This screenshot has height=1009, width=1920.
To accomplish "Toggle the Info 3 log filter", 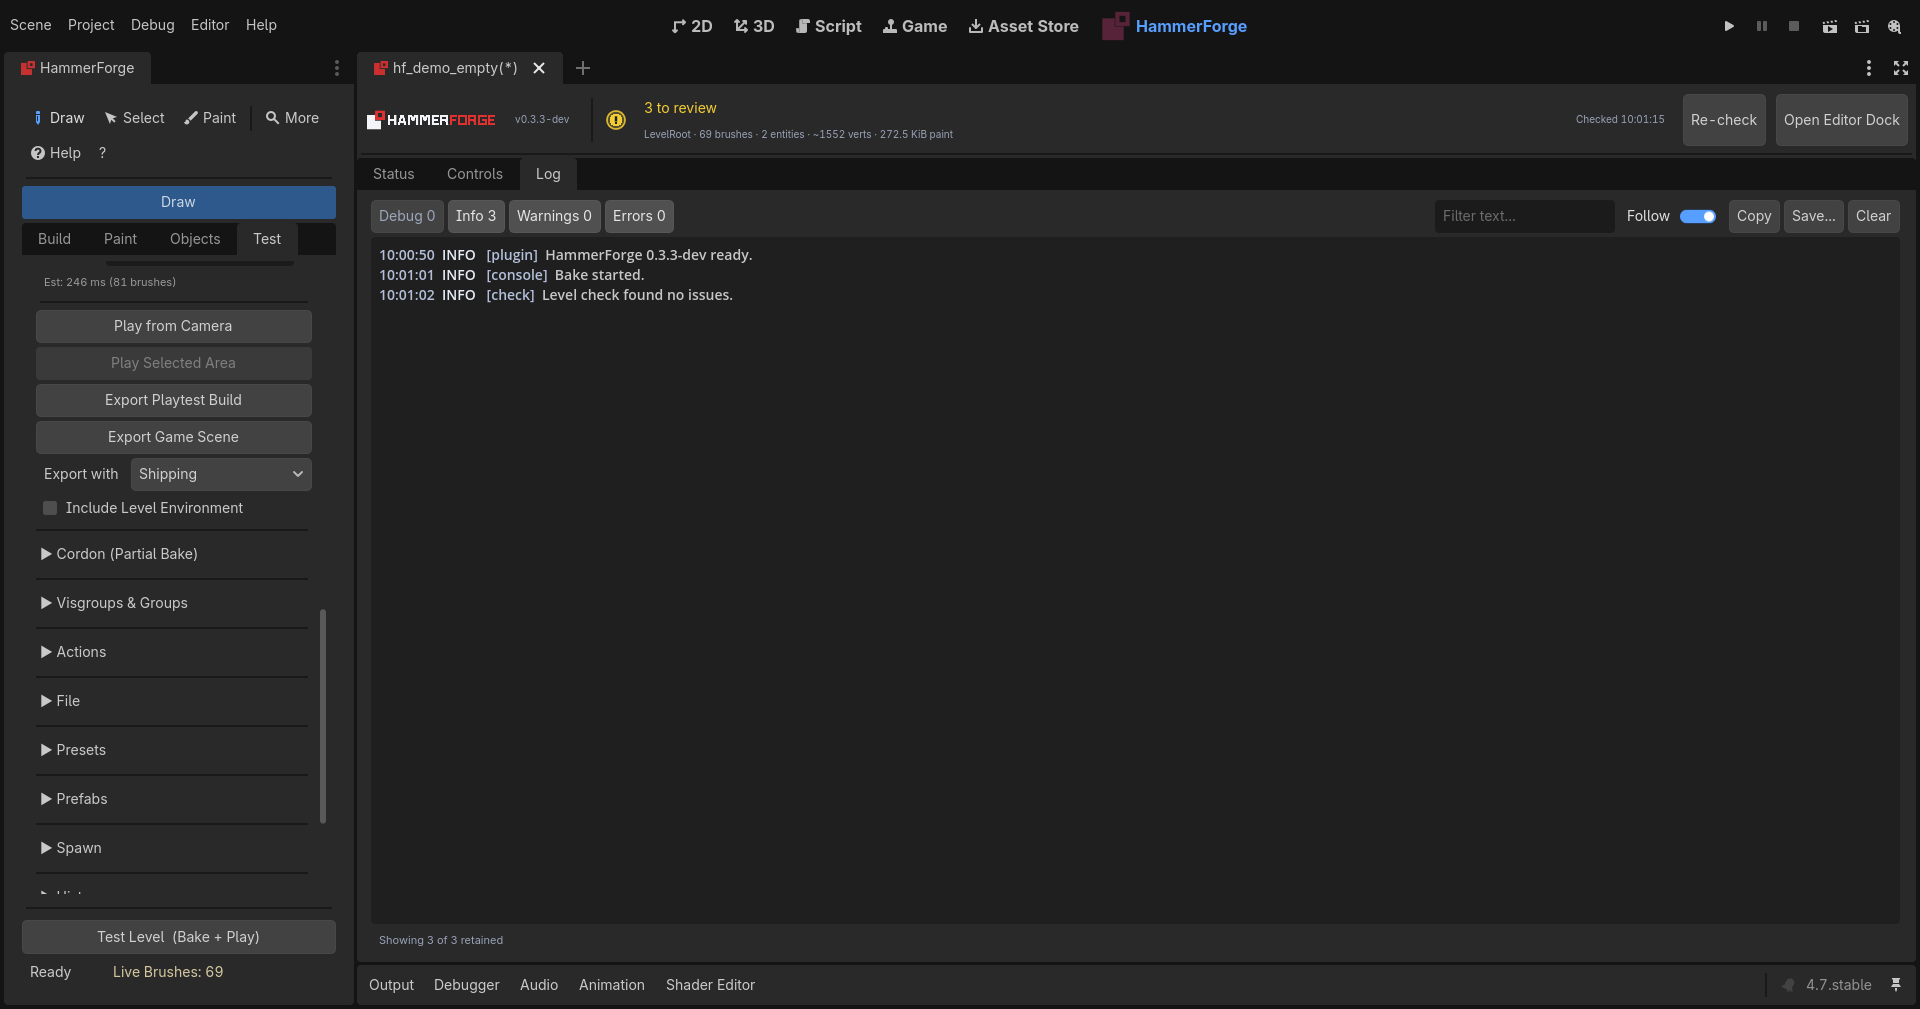I will [x=476, y=216].
